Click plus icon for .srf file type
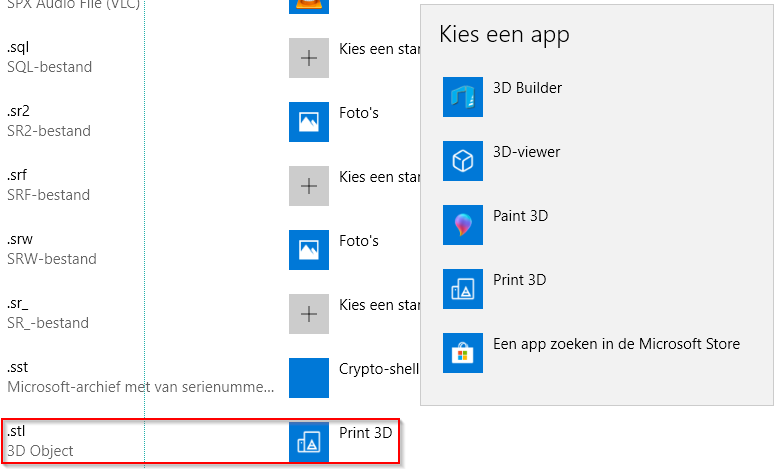The height and width of the screenshot is (469, 782). tap(309, 186)
